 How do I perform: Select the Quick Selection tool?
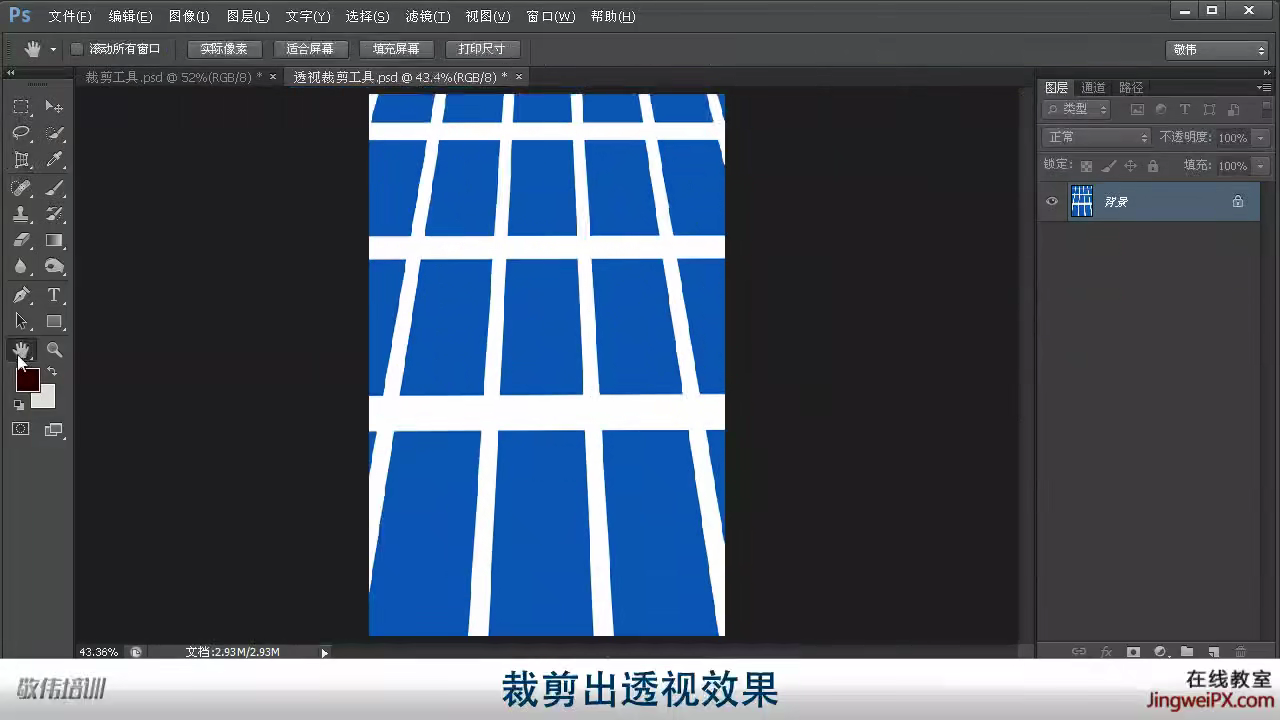point(54,133)
